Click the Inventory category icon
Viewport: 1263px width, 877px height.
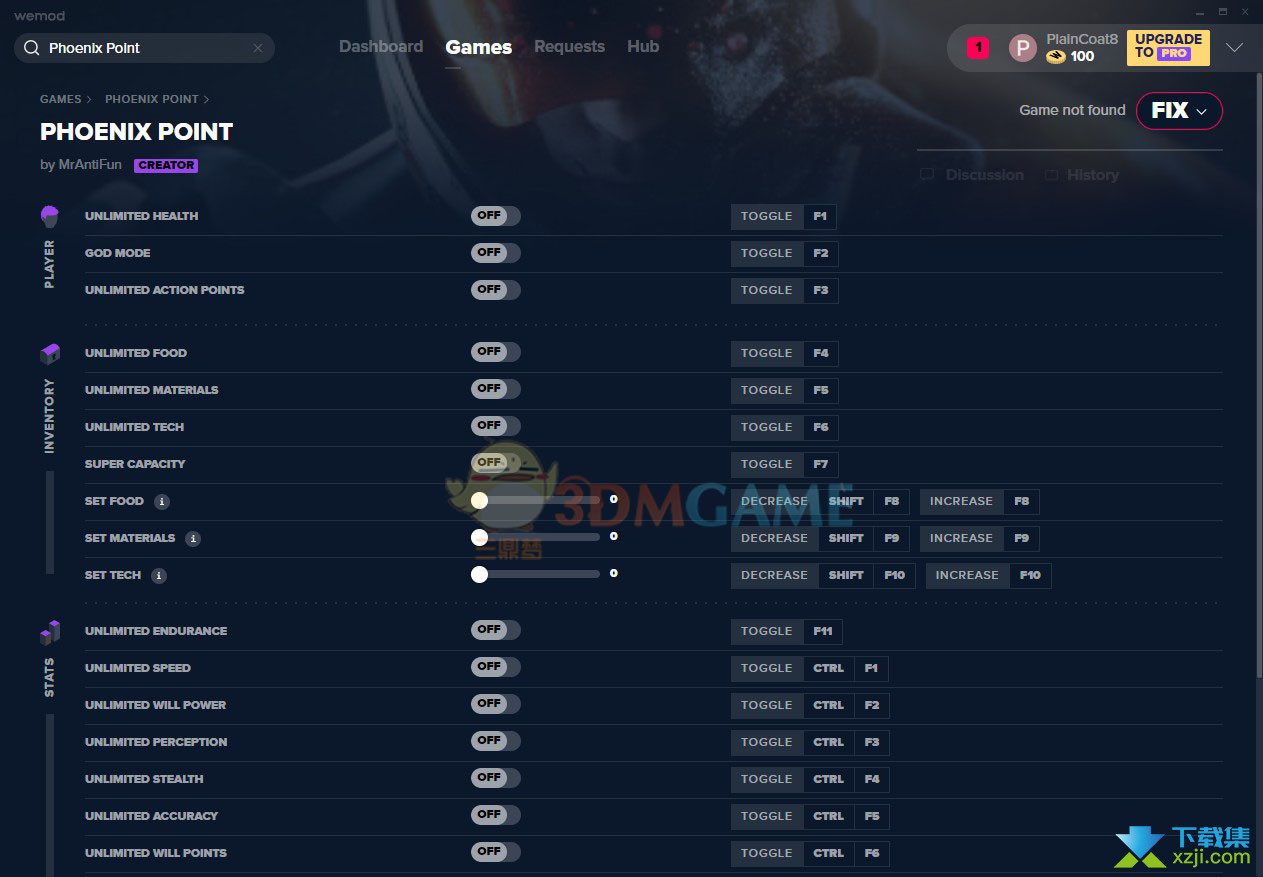49,354
